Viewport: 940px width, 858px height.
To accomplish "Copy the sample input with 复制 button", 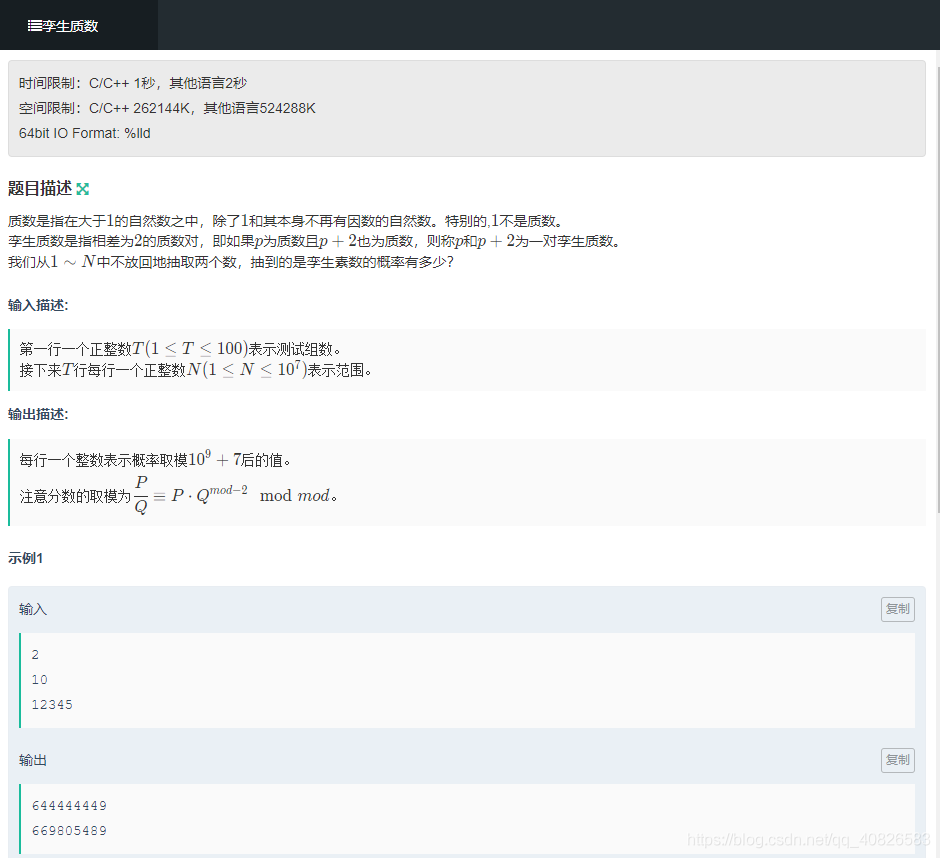I will tap(897, 609).
